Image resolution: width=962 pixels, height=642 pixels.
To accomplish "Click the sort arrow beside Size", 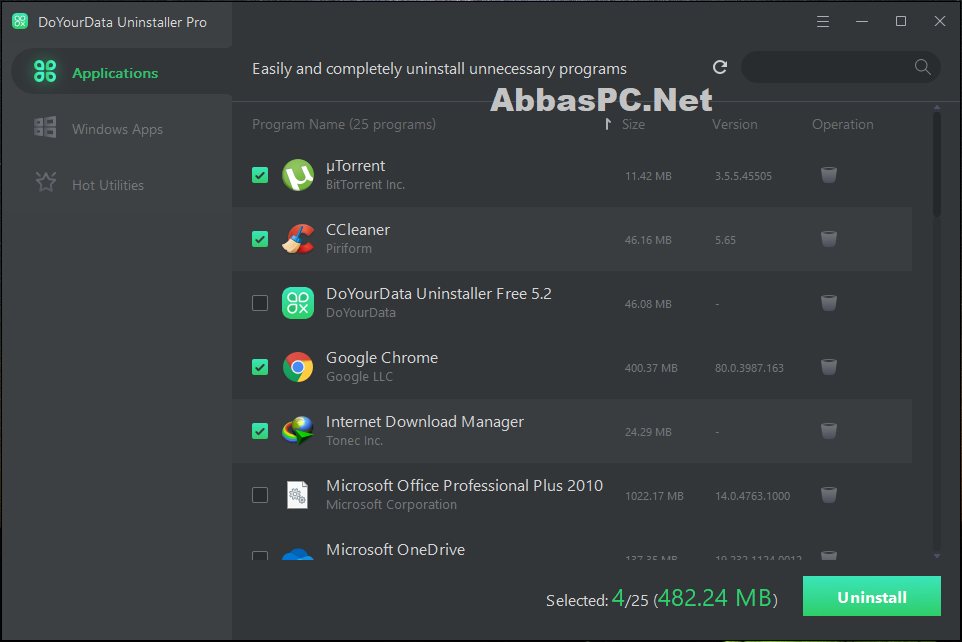I will (x=607, y=124).
